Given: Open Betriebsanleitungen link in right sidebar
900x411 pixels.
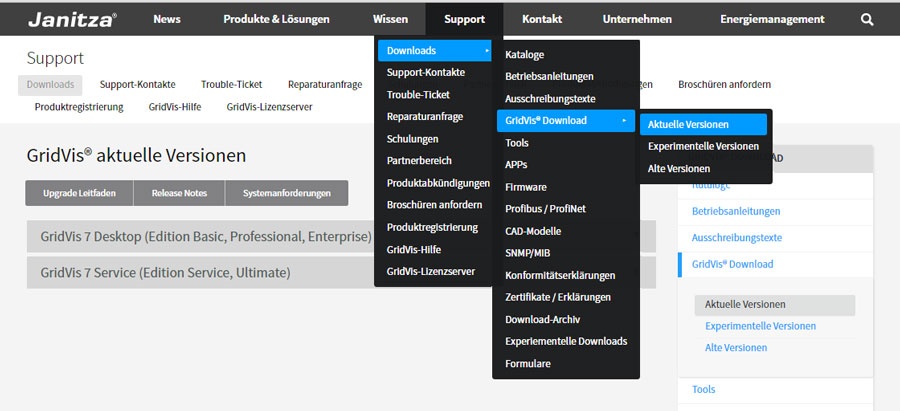Looking at the screenshot, I should tap(736, 211).
